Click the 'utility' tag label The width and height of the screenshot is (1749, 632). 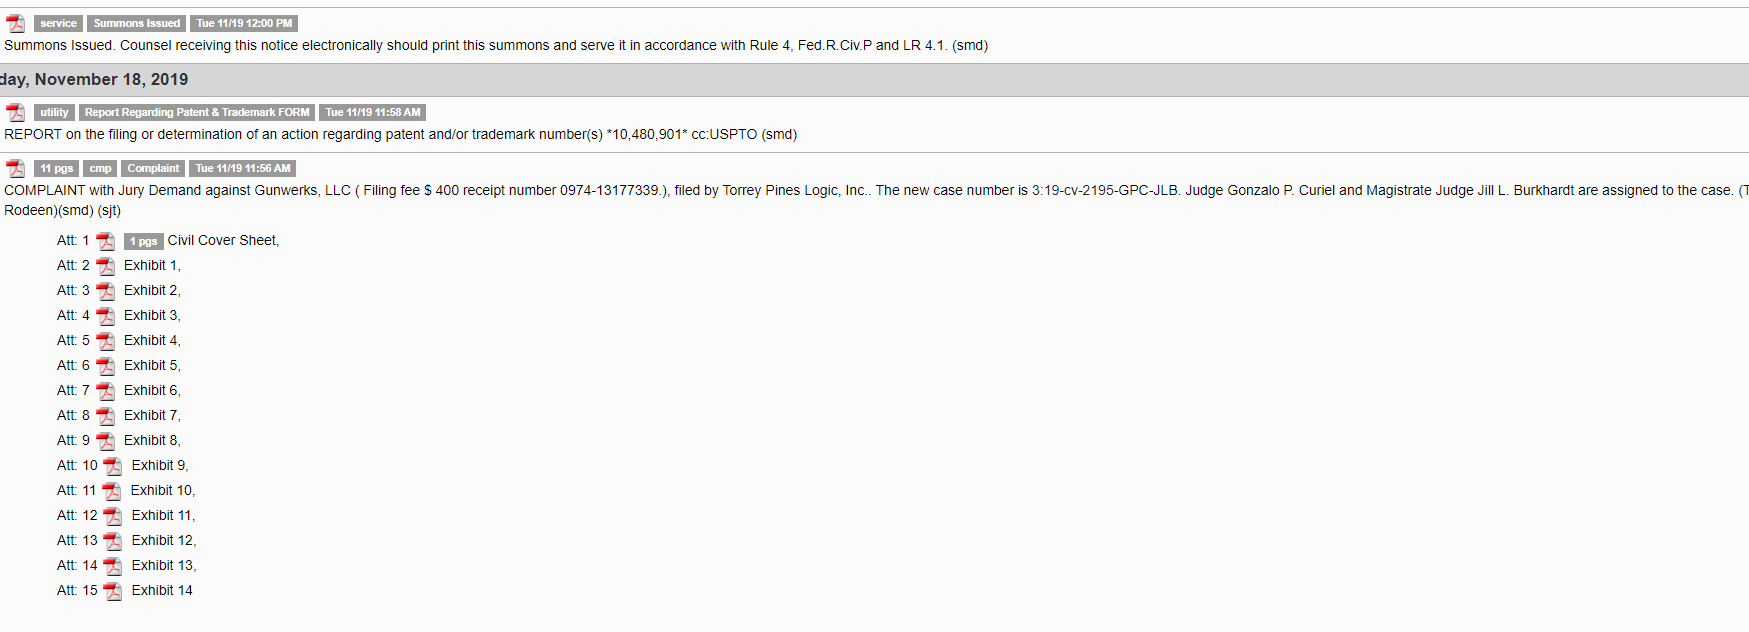coord(54,112)
